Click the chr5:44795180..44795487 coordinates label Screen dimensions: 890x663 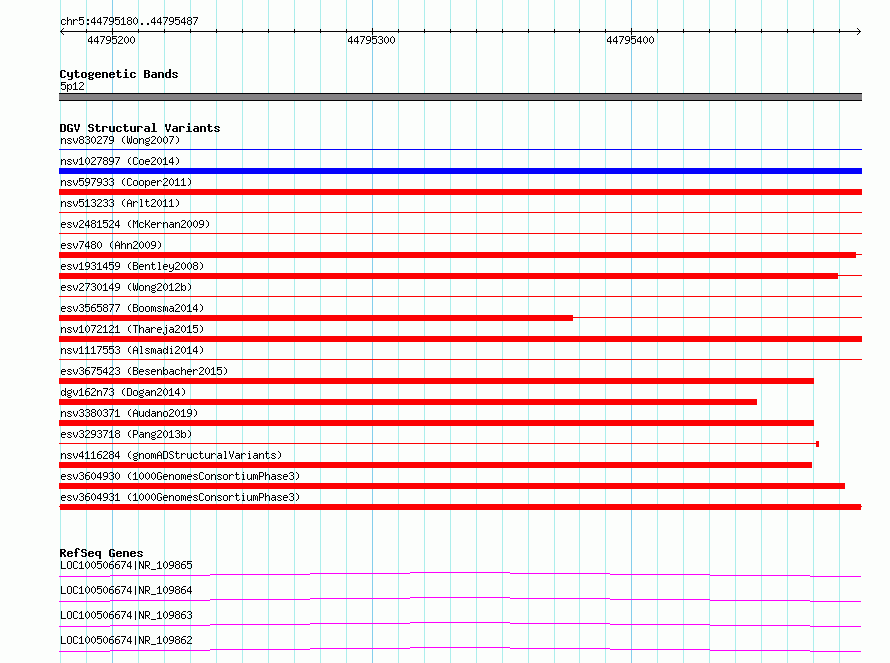[x=129, y=21]
